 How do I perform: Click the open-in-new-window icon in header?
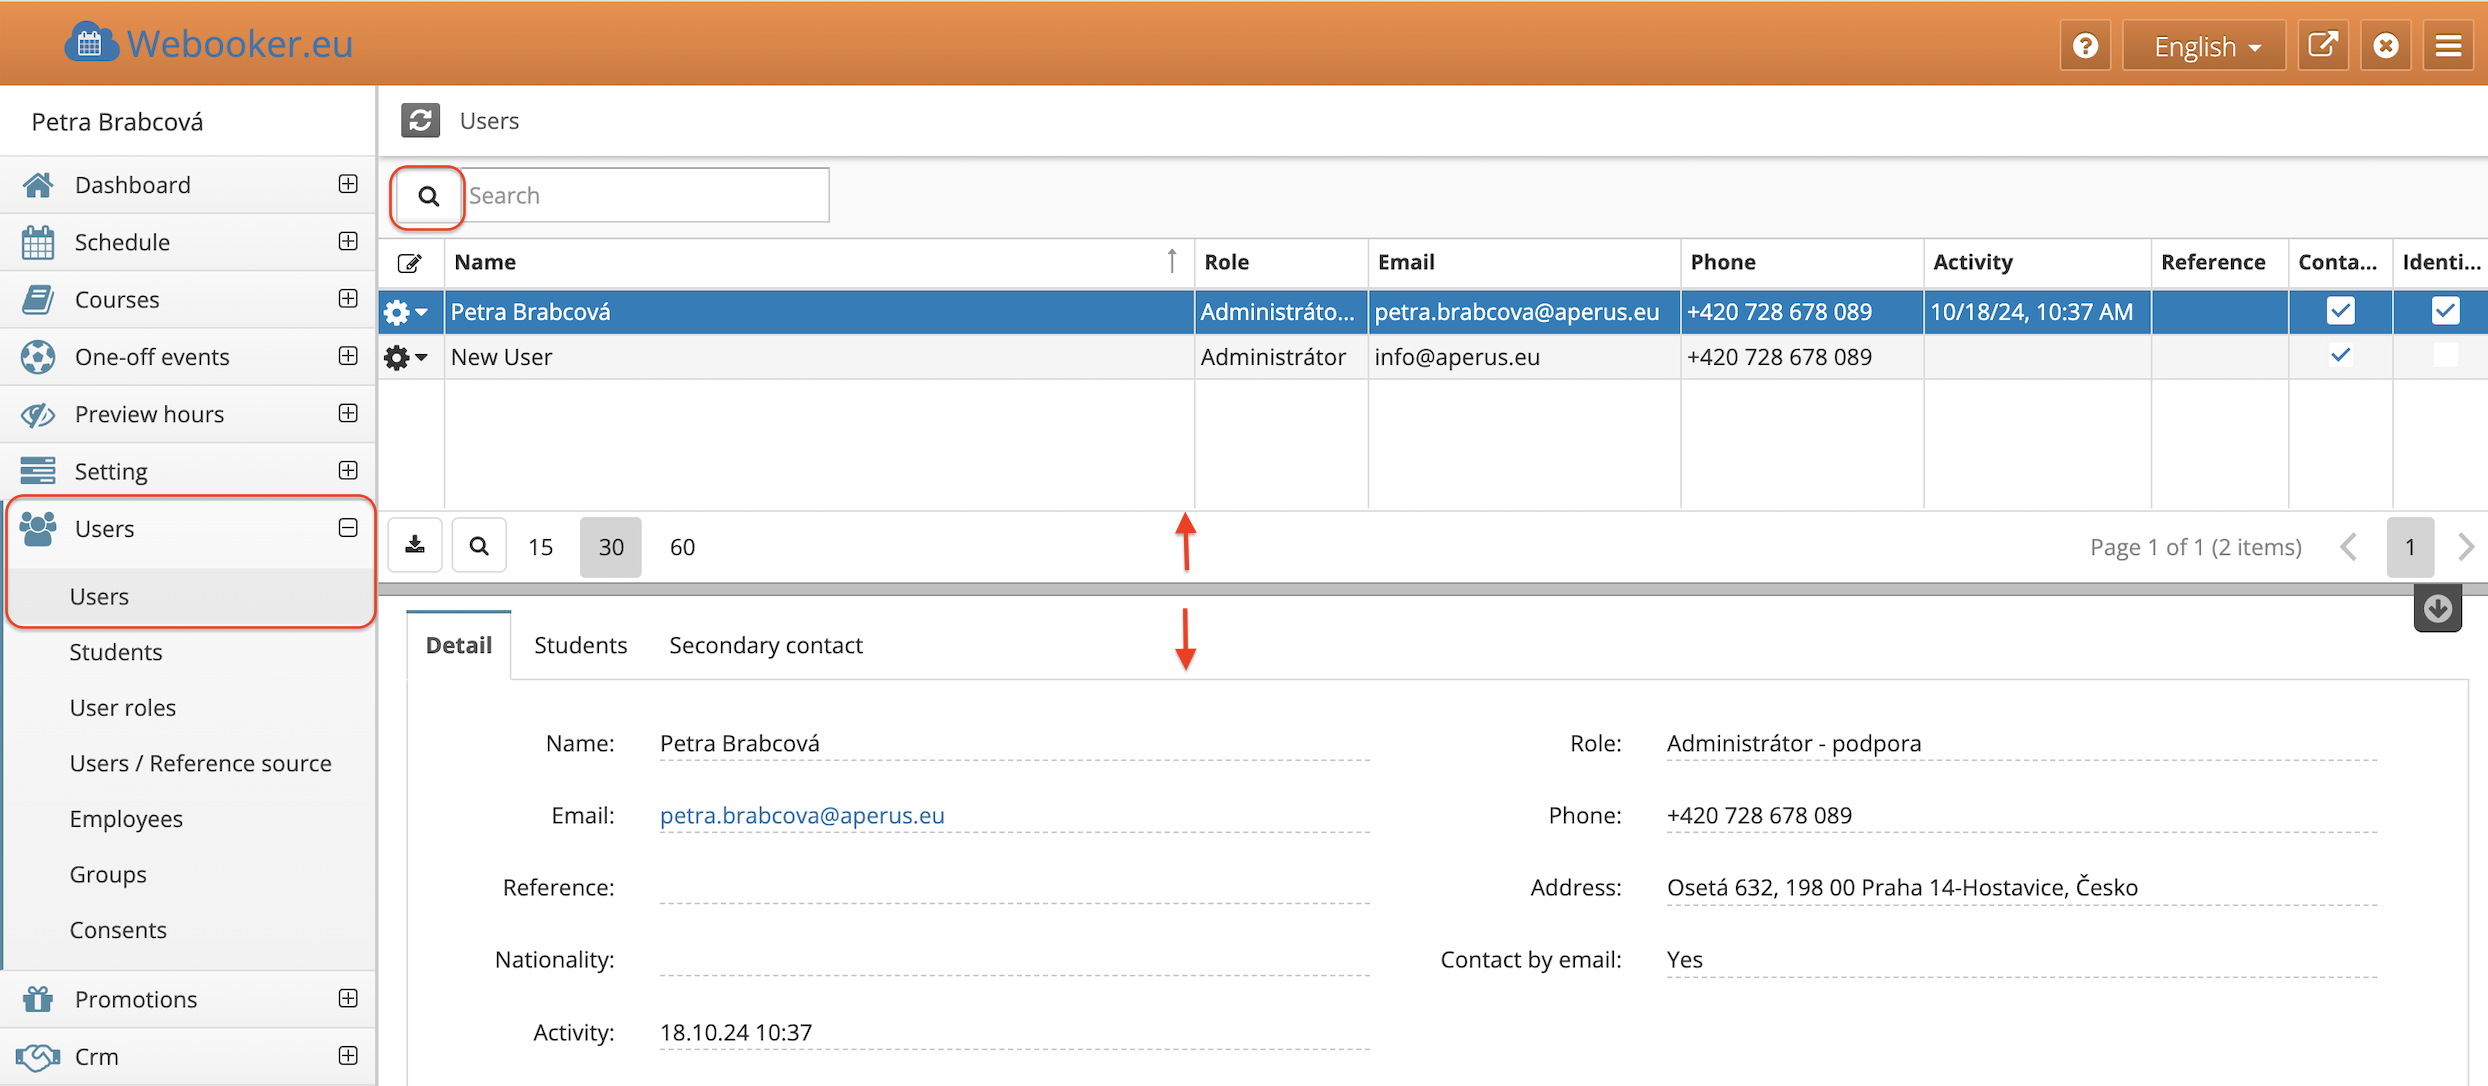point(2322,46)
